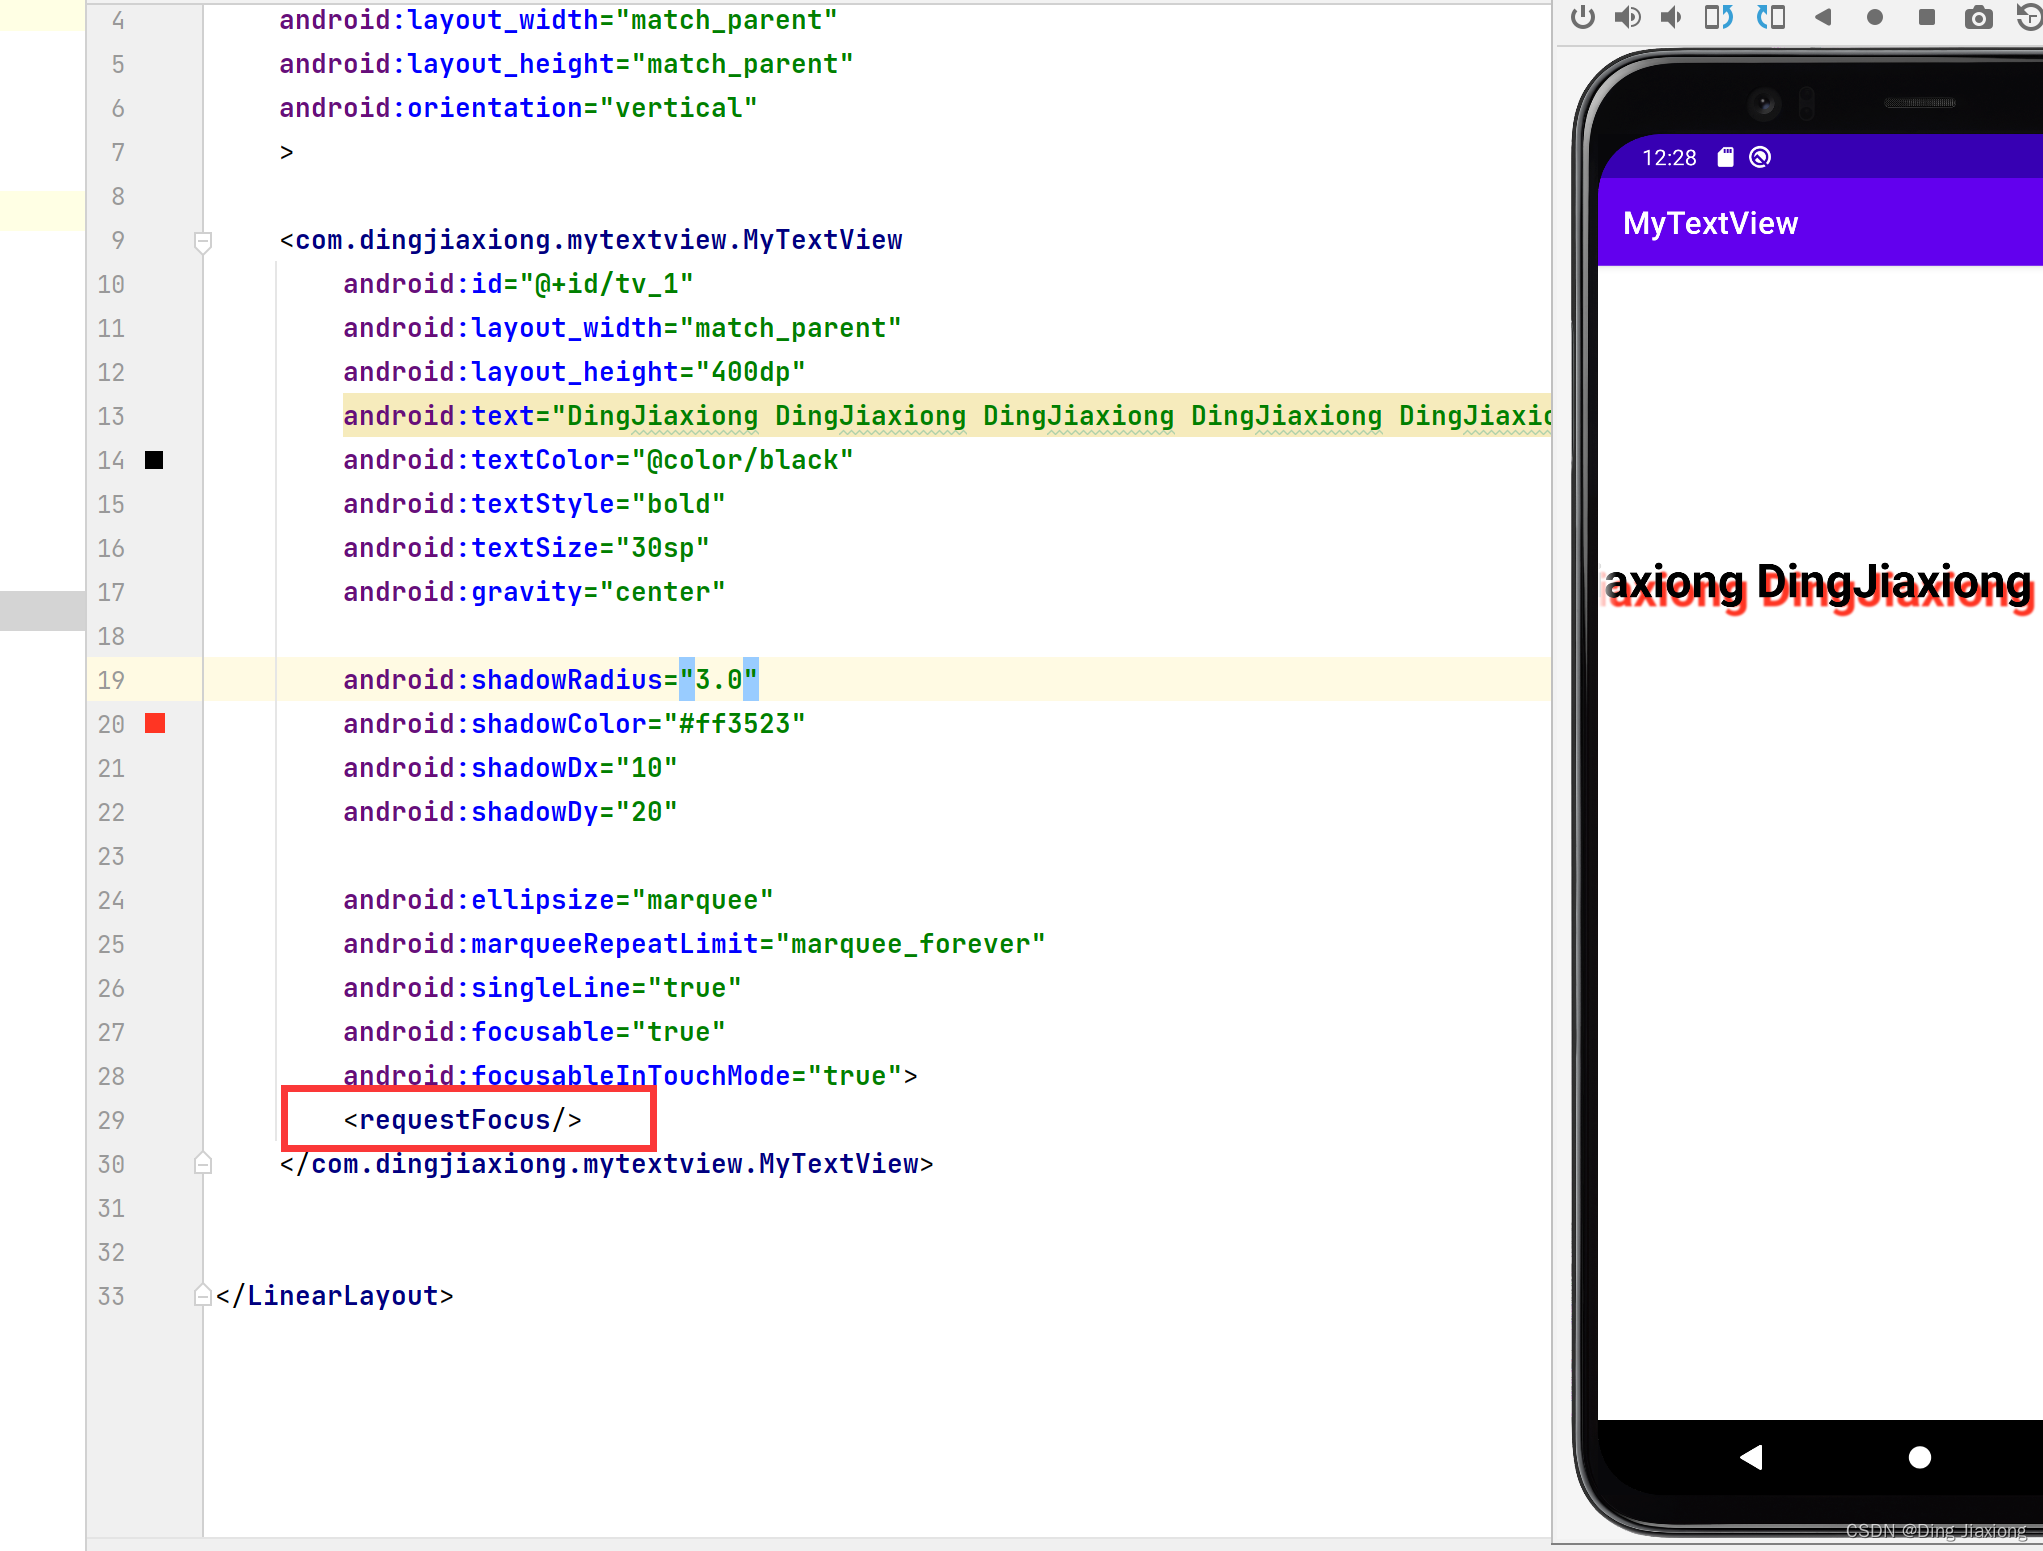Rotate emulator left with rotate icon

[1718, 17]
